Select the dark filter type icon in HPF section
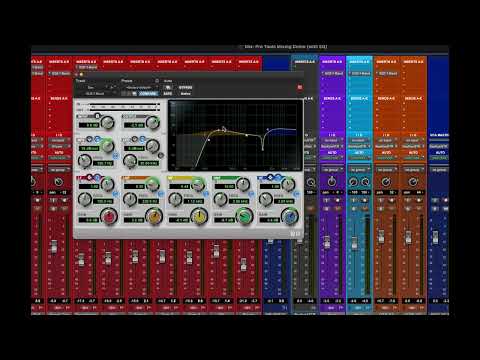Viewport: 480px width, 360px height. (x=90, y=139)
